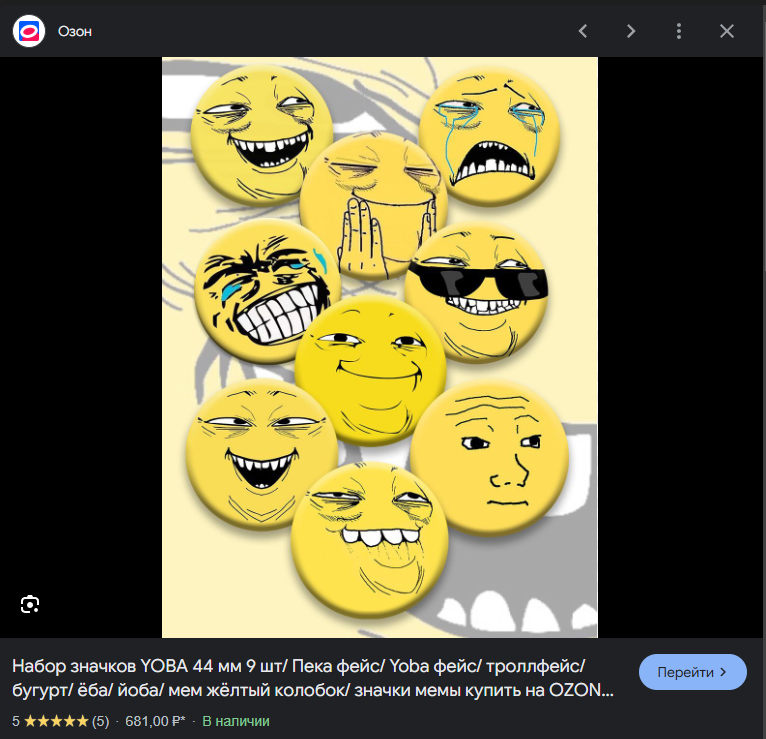Close the image preview panel
This screenshot has width=766, height=739.
point(726,31)
